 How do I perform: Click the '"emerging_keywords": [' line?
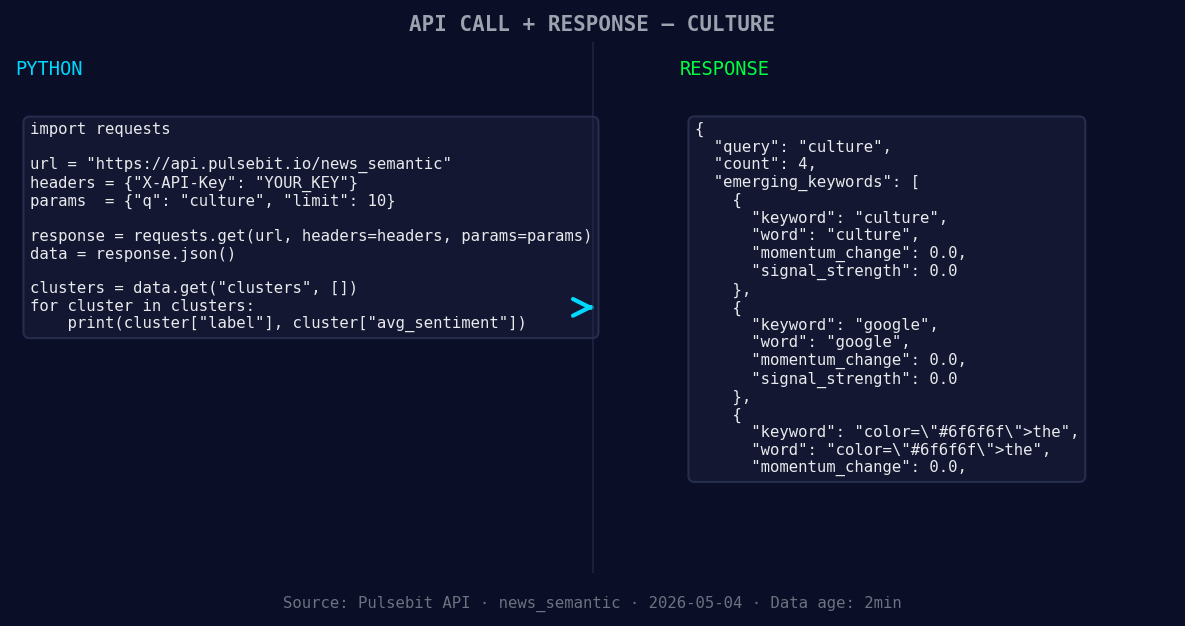(817, 182)
